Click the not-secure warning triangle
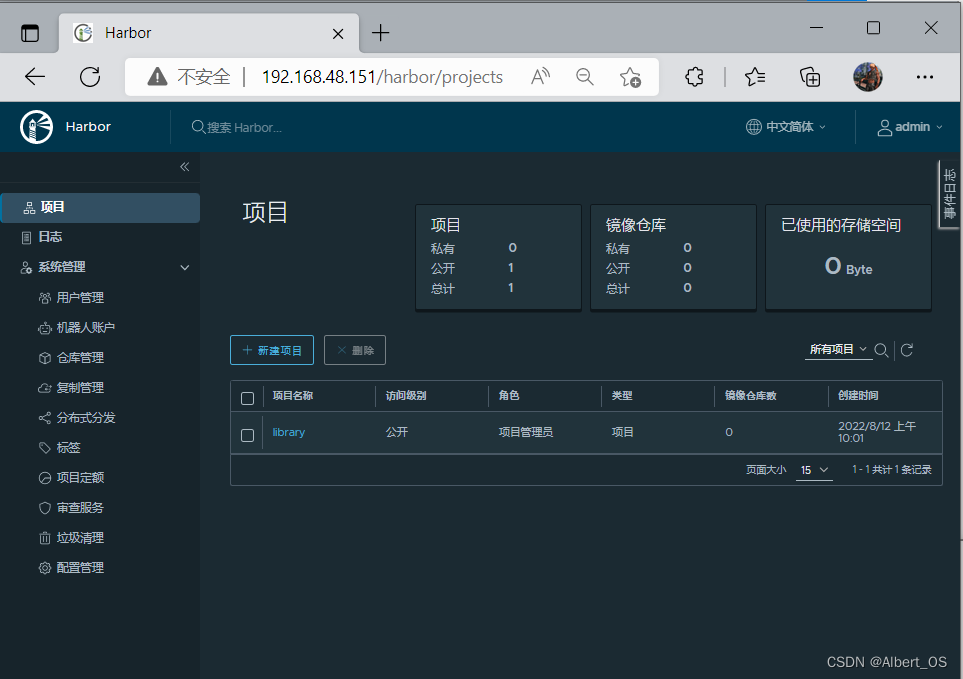Viewport: 963px width, 679px height. (157, 77)
